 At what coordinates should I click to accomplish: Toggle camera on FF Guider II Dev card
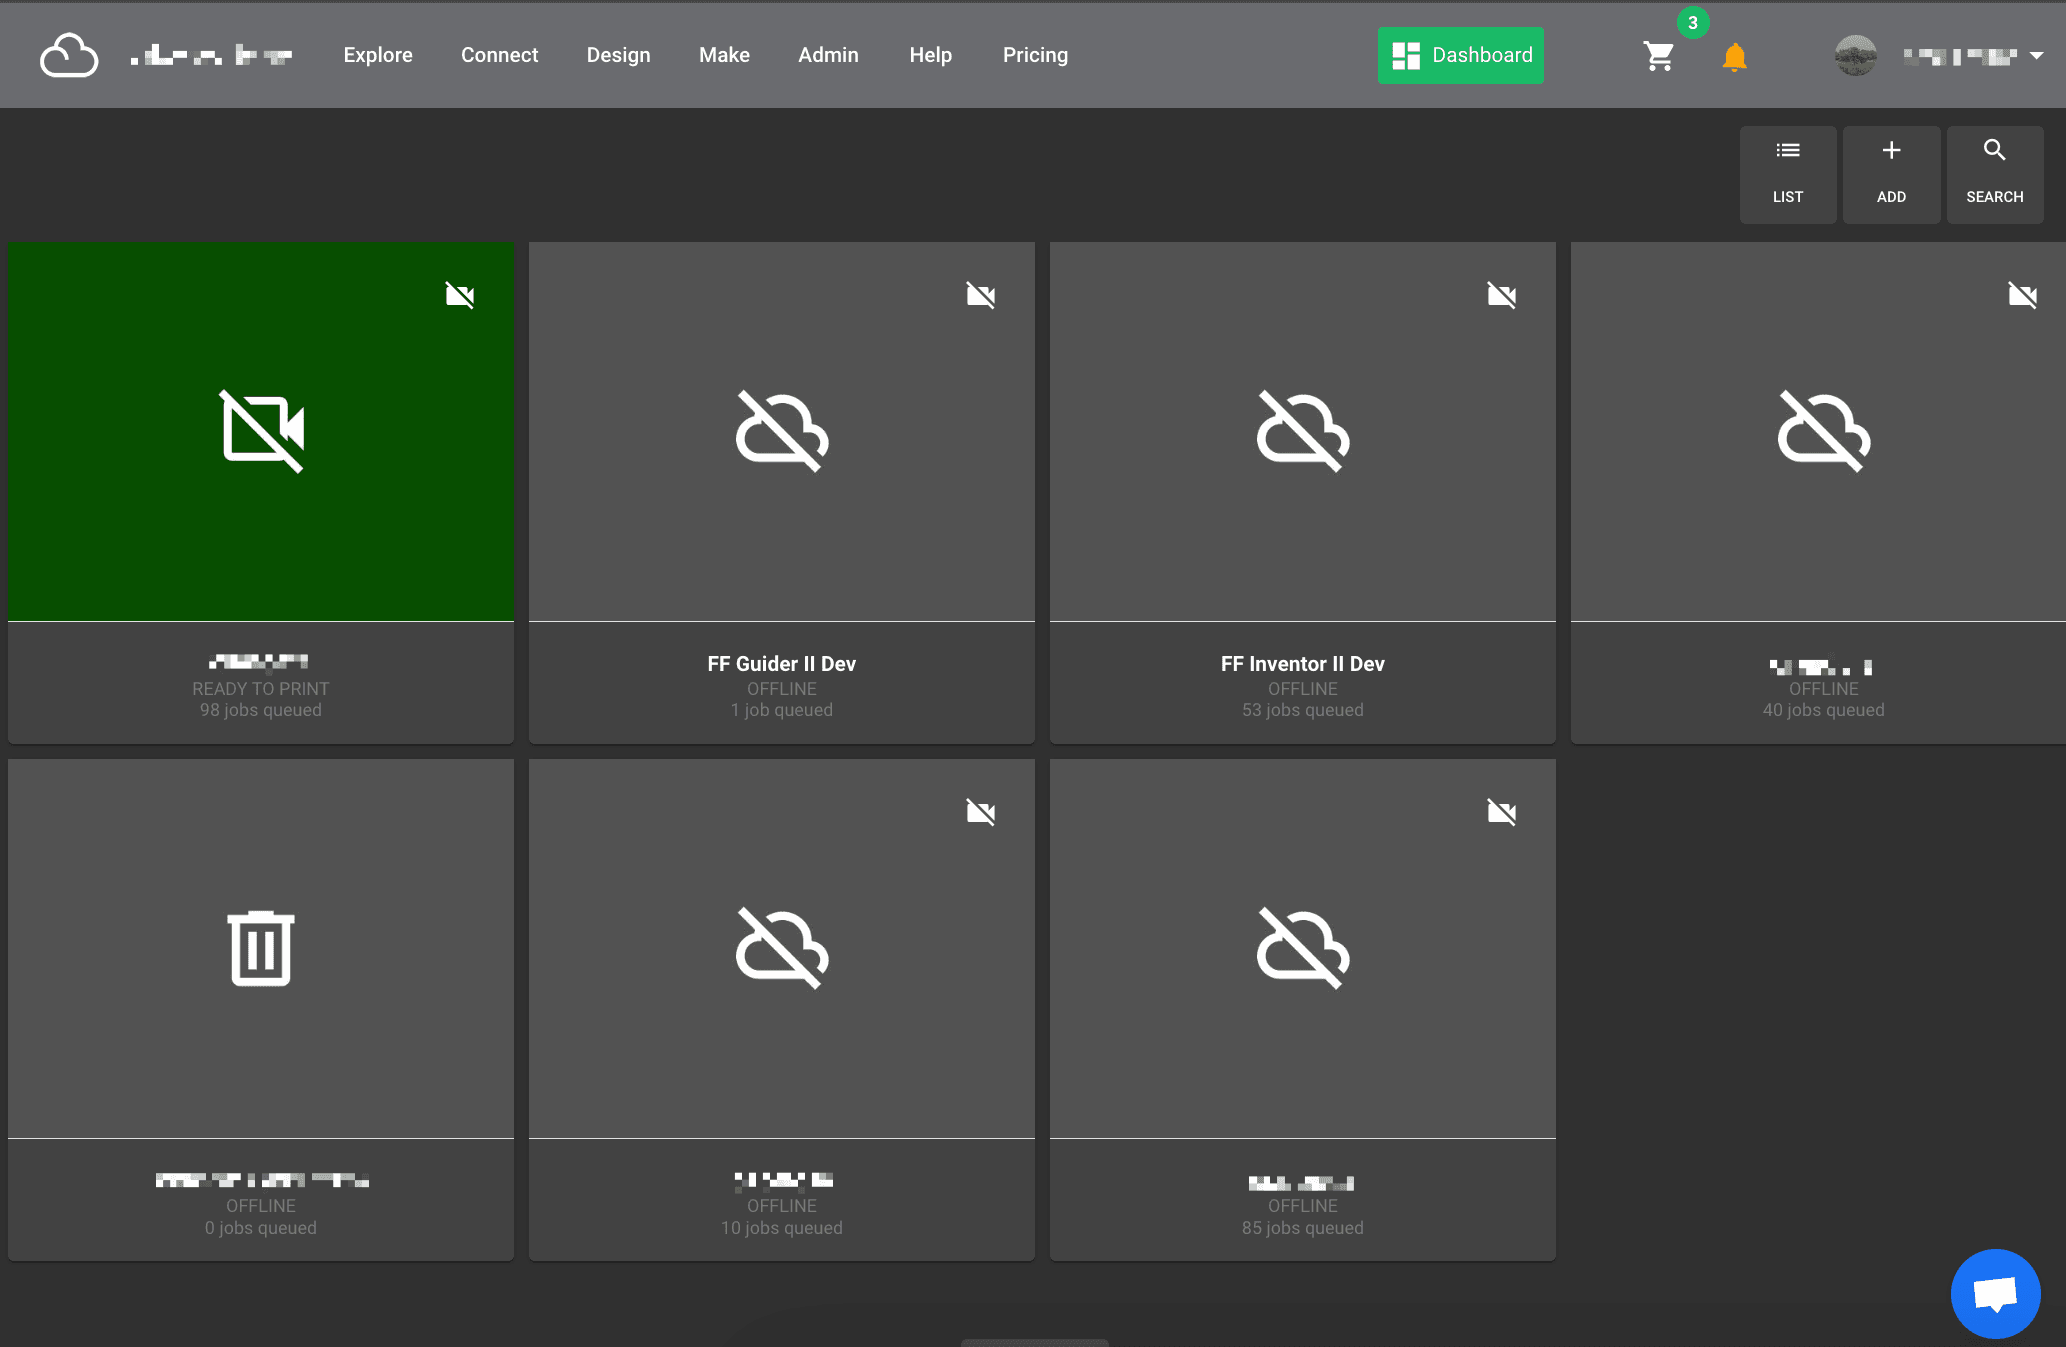pos(980,295)
